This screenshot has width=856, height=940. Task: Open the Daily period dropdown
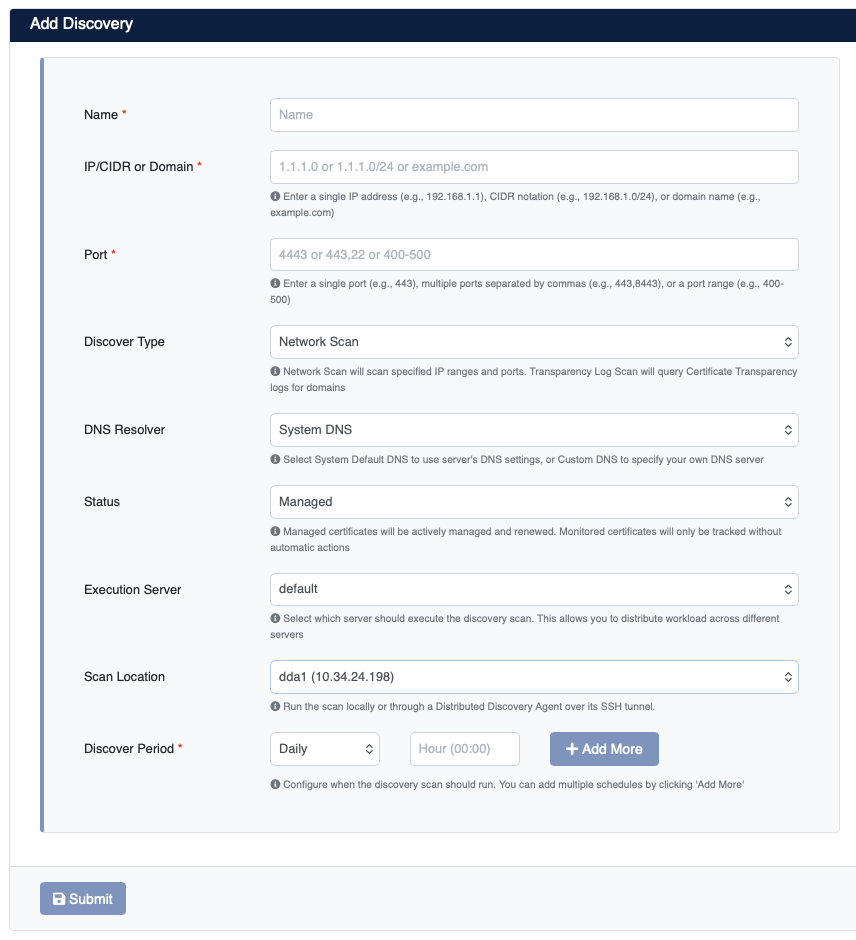325,749
